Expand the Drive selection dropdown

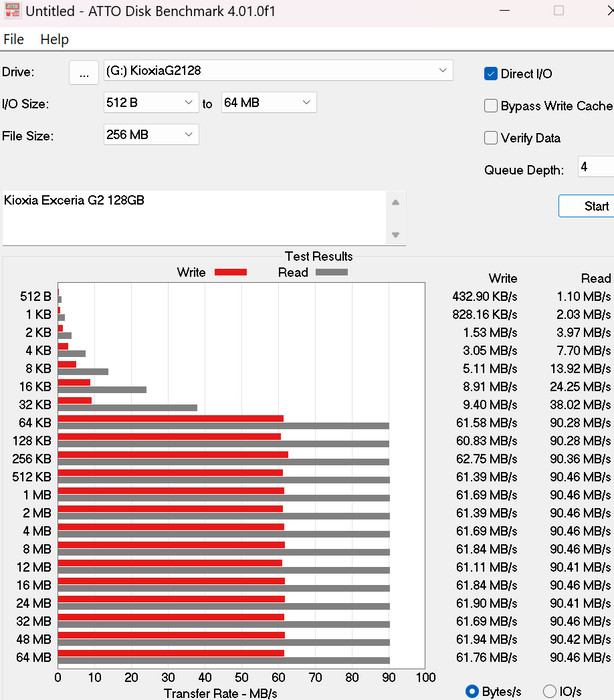(x=278, y=71)
